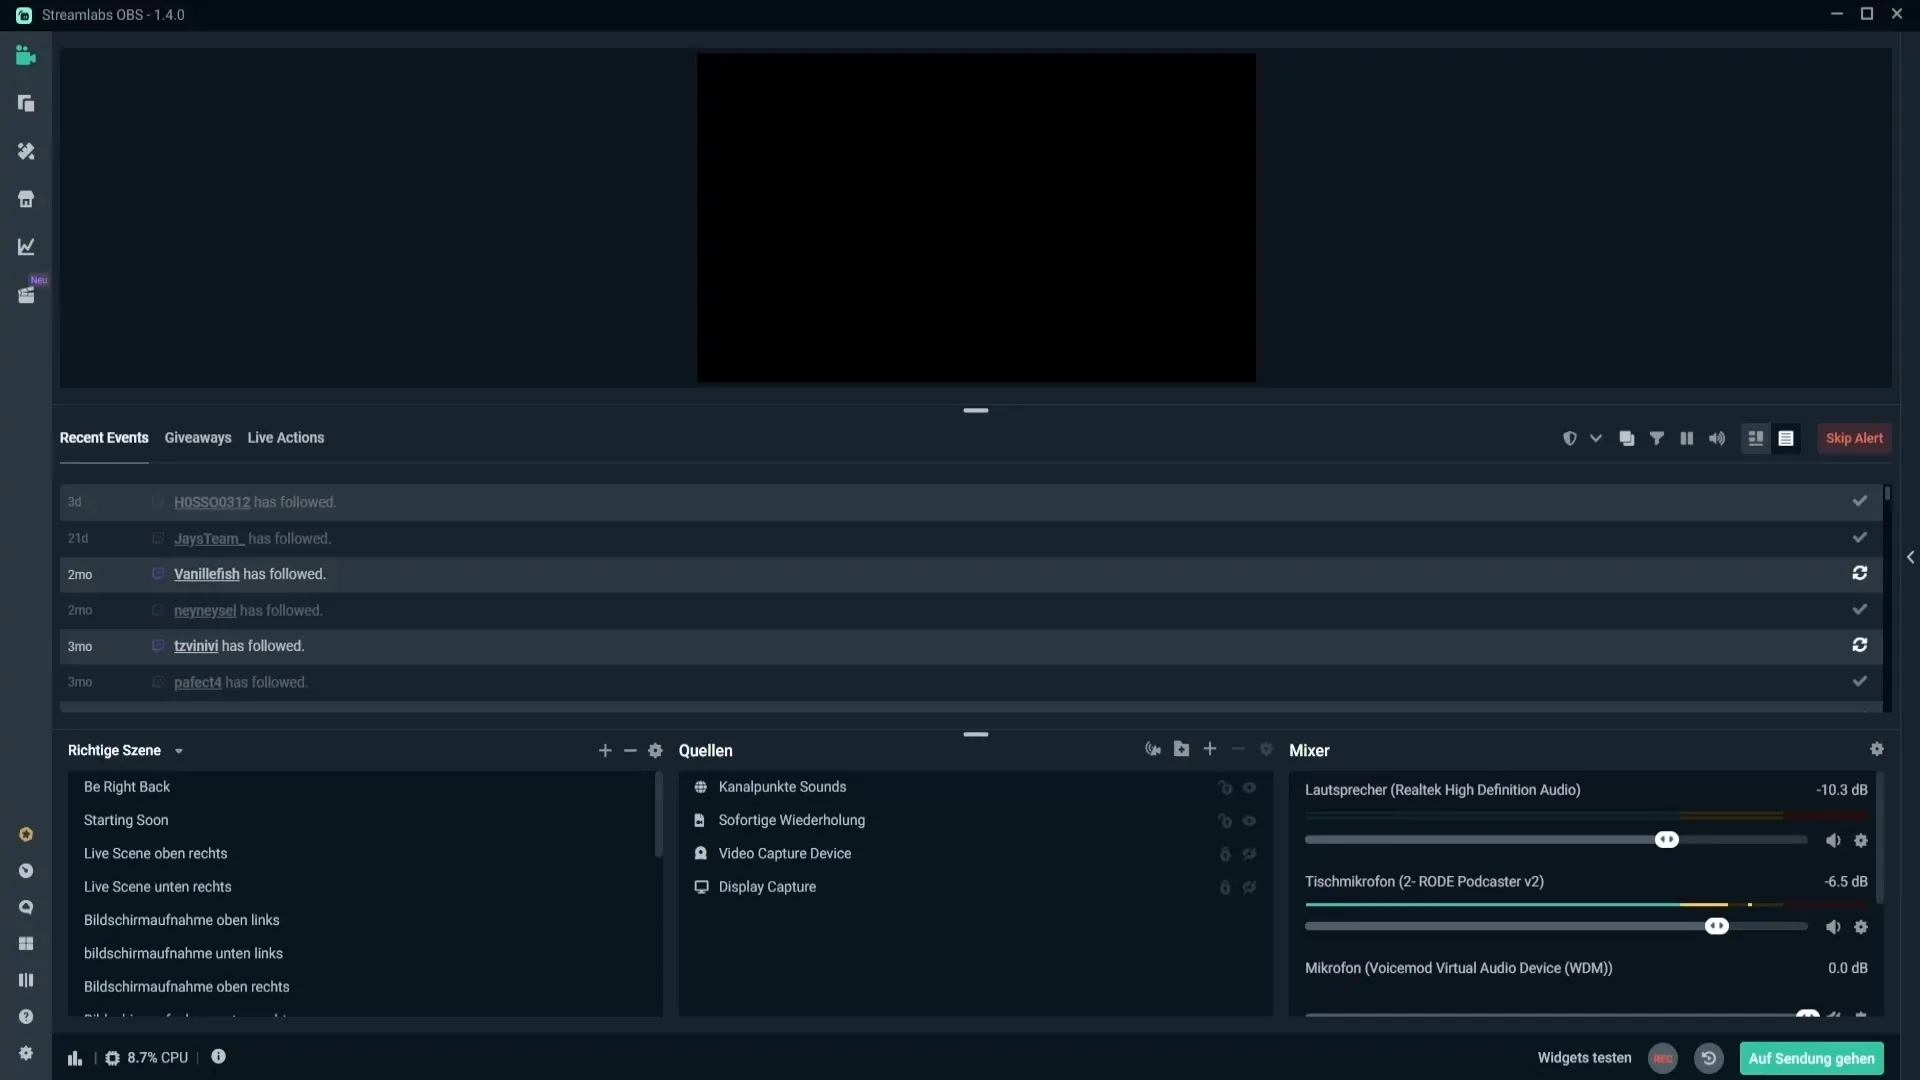
Task: Click the mute alerts icon
Action: [1717, 438]
